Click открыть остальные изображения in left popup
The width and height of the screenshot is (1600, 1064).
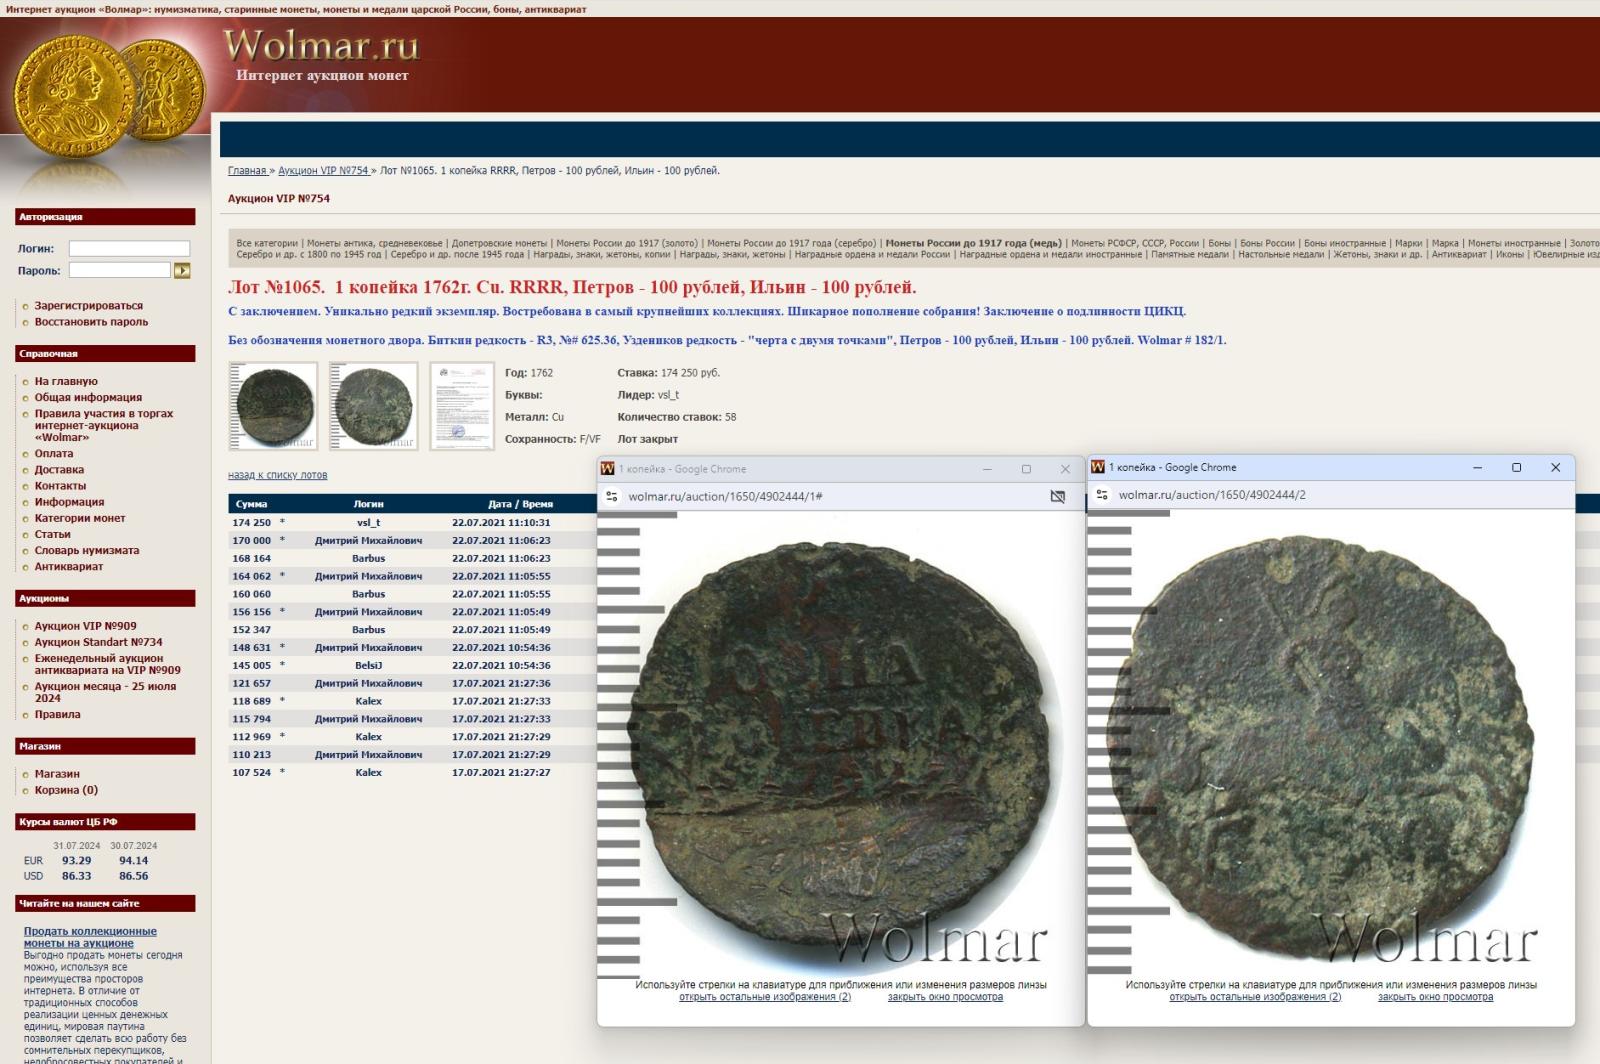point(765,997)
